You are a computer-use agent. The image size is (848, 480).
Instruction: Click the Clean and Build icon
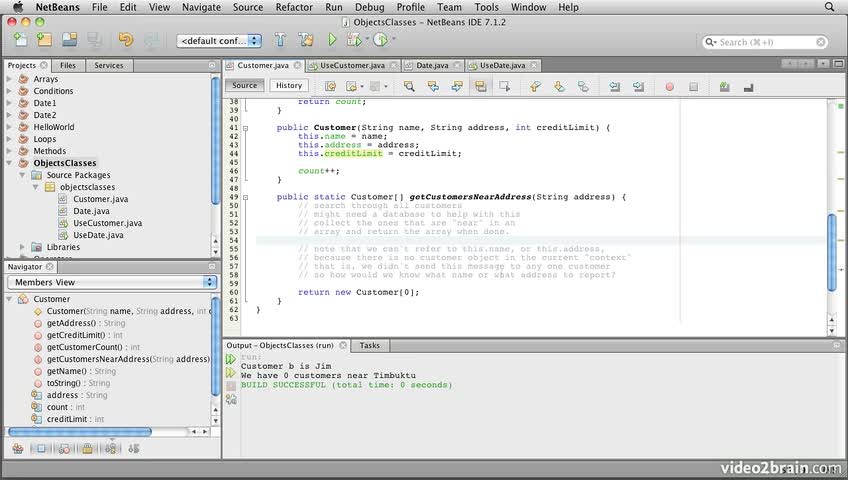point(305,40)
